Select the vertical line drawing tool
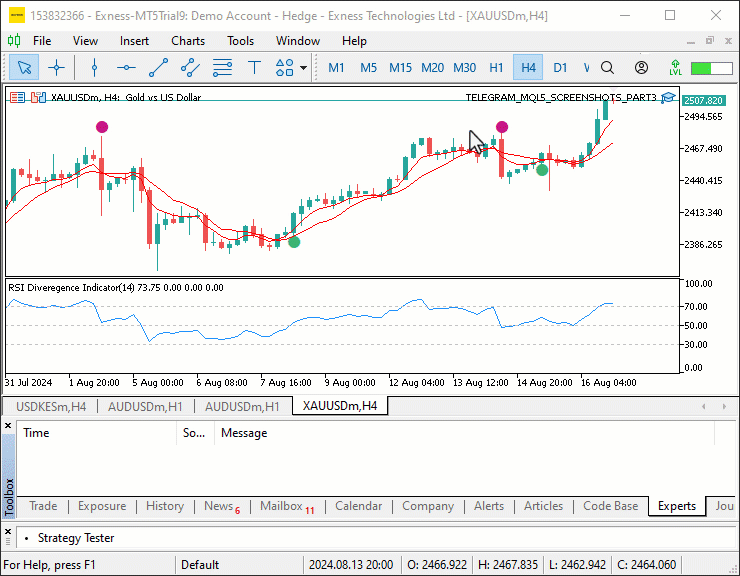The width and height of the screenshot is (740, 576). click(x=94, y=68)
